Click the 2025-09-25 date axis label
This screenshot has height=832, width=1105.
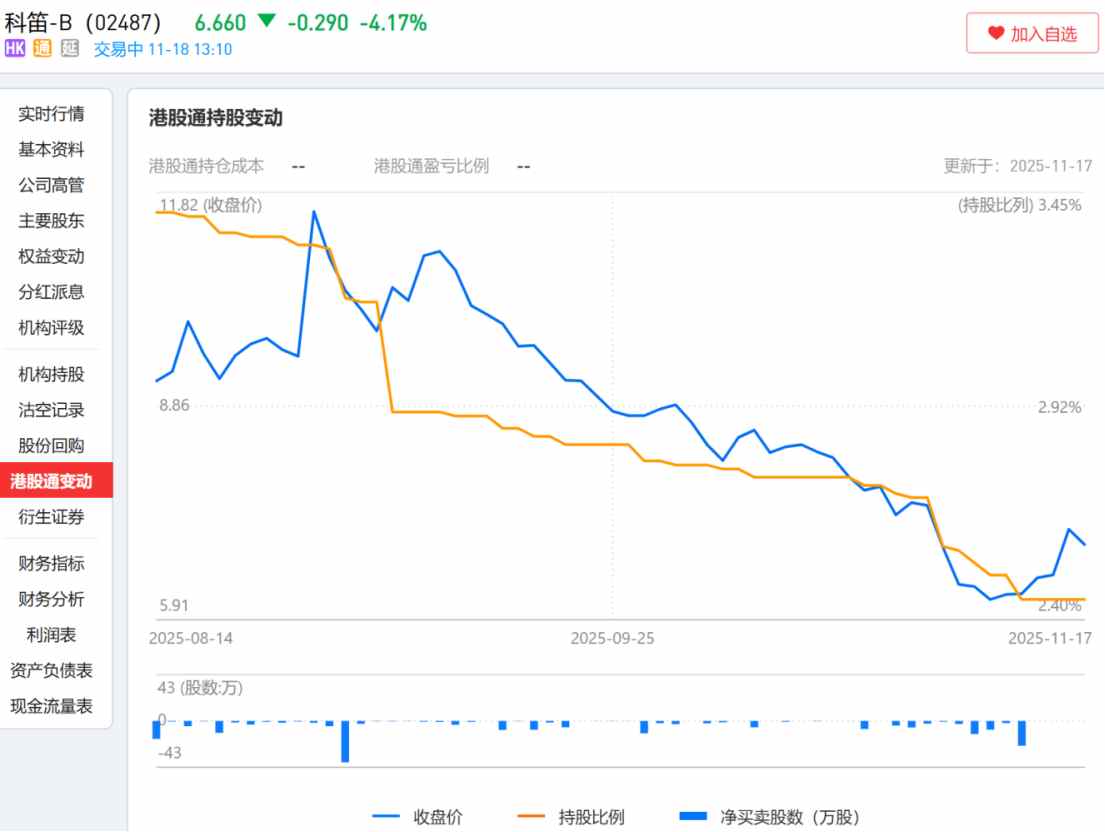coord(612,638)
